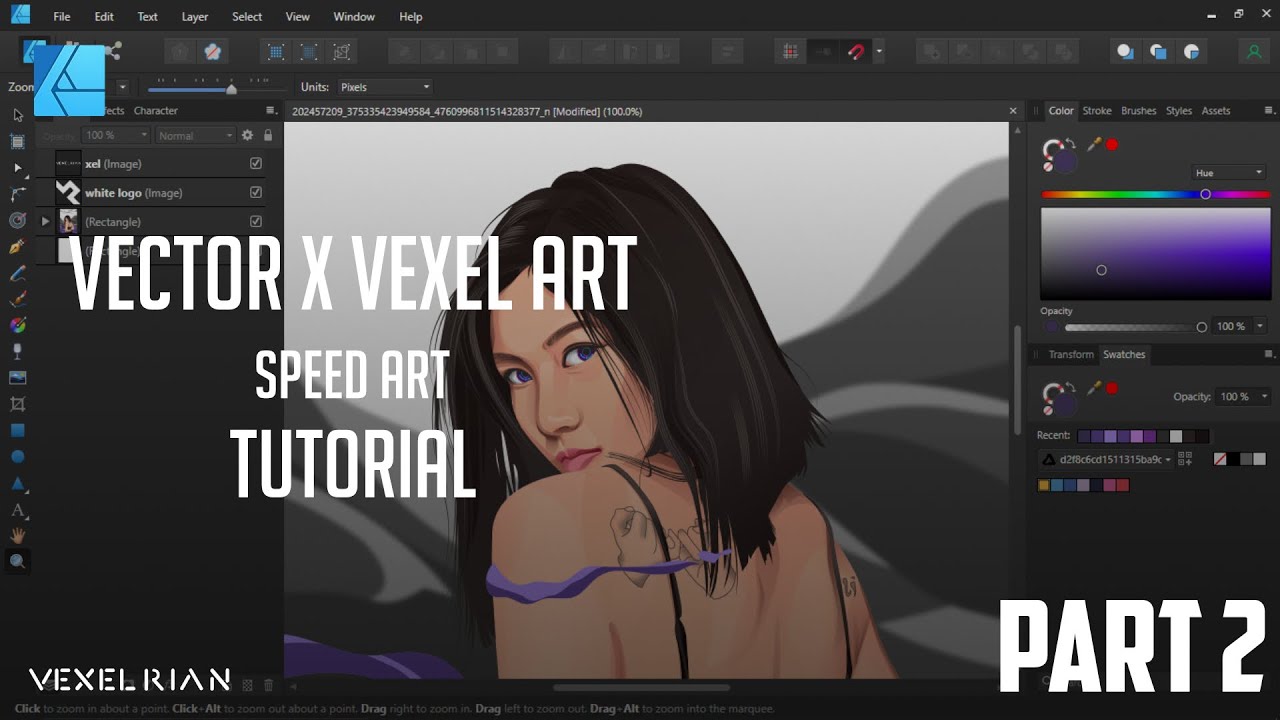Select the Pen tool

click(17, 246)
